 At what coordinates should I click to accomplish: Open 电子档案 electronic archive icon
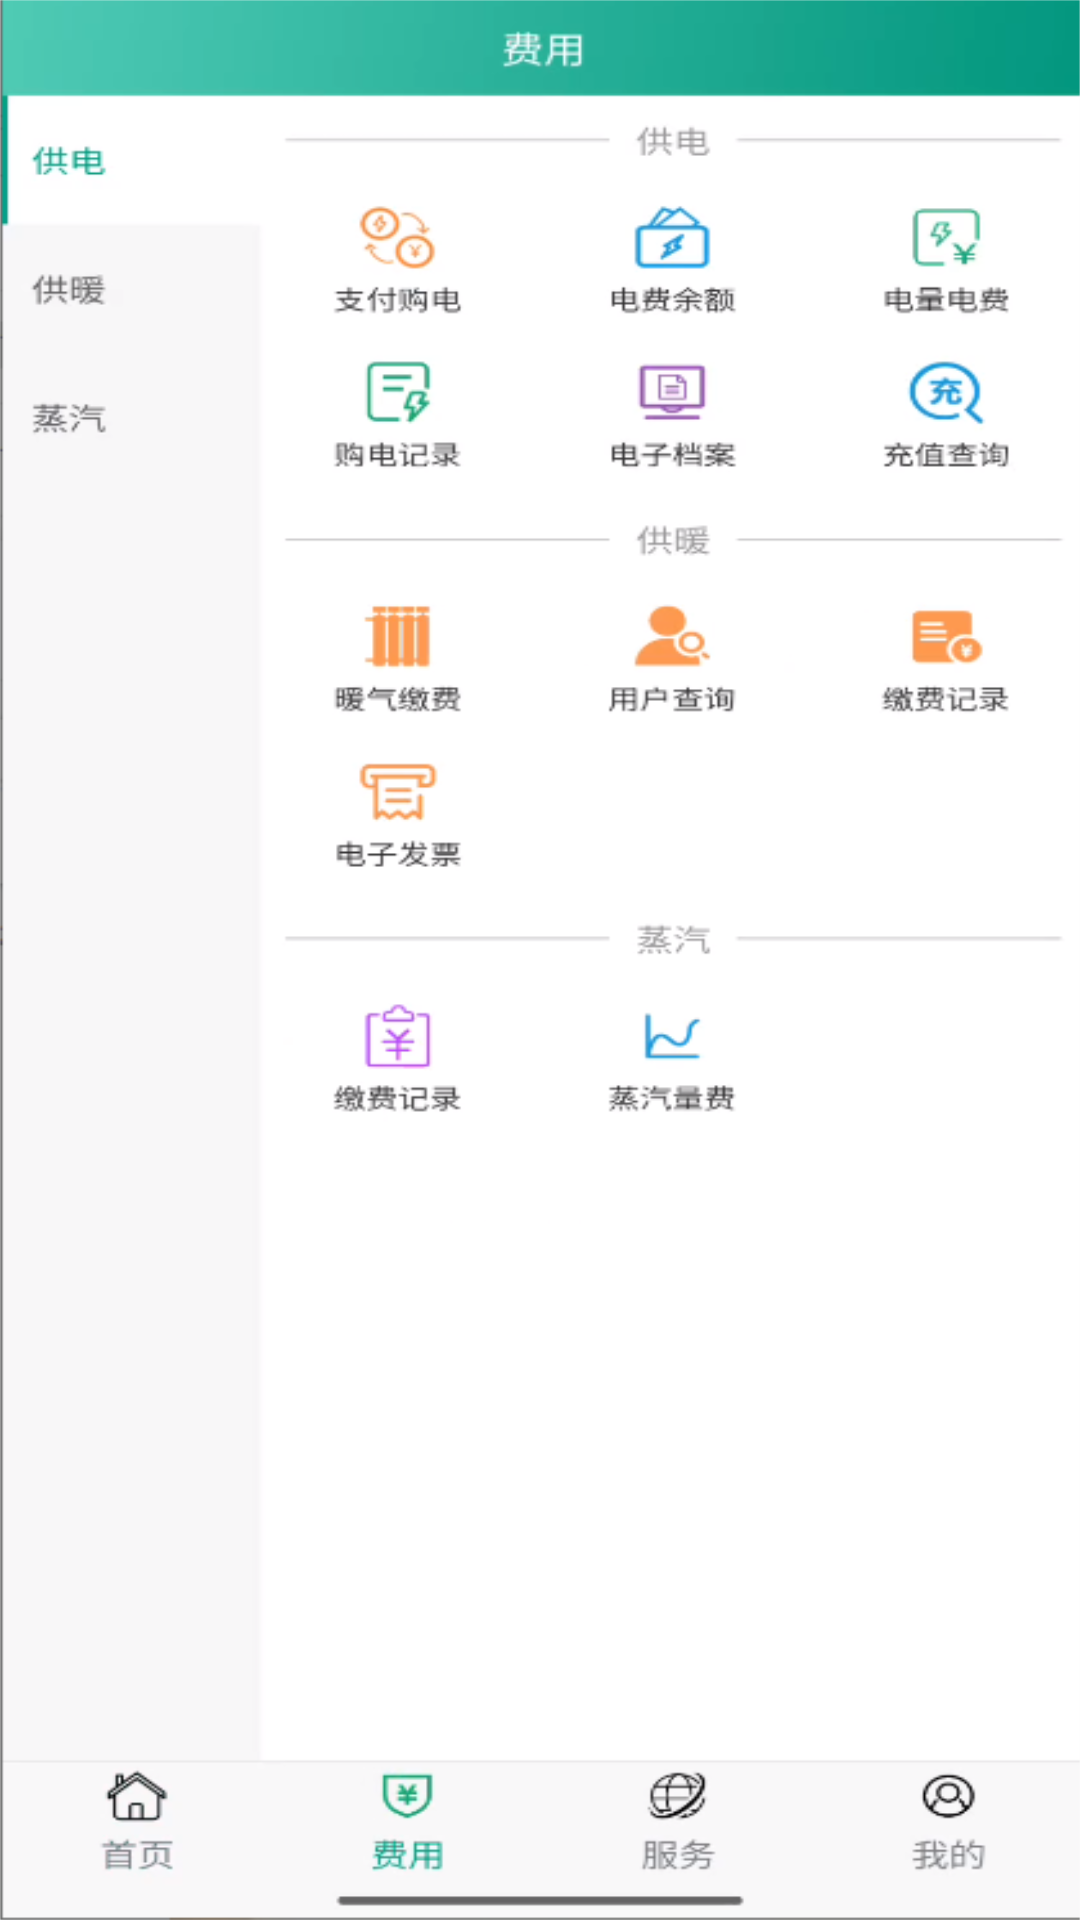pos(672,393)
